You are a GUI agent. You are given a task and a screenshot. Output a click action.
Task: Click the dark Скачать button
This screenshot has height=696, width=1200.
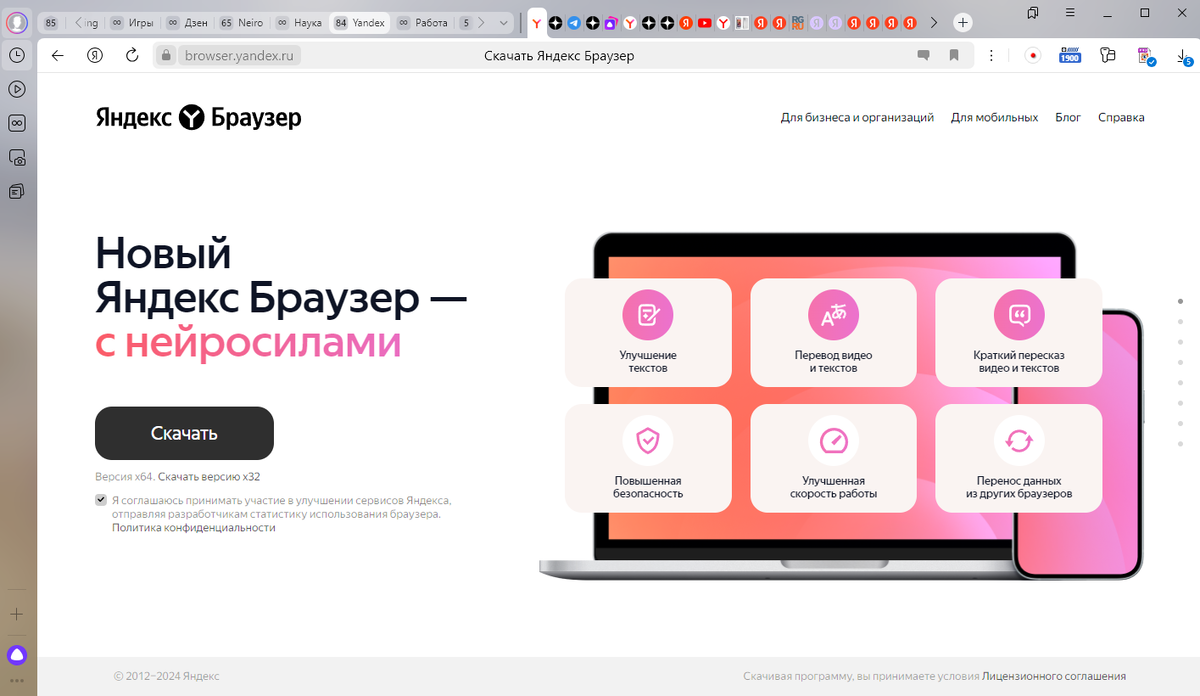(184, 433)
